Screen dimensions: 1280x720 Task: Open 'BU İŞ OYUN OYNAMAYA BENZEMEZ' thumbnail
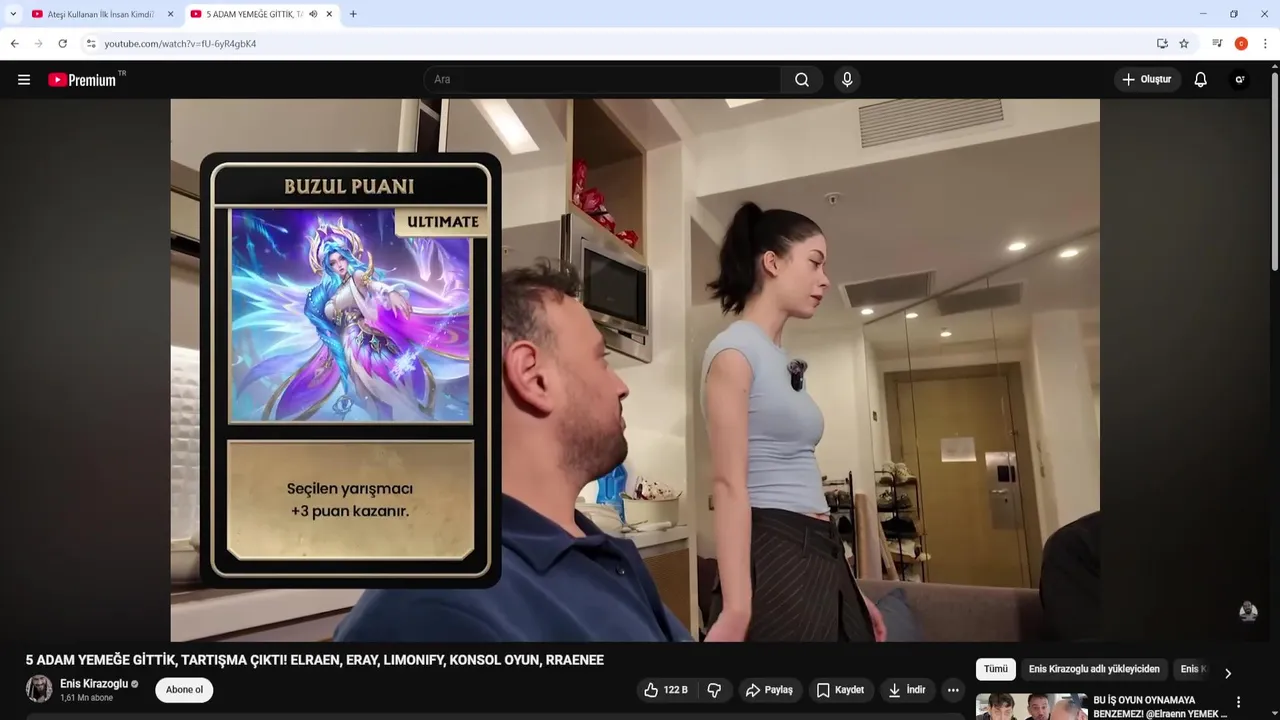coord(1031,706)
